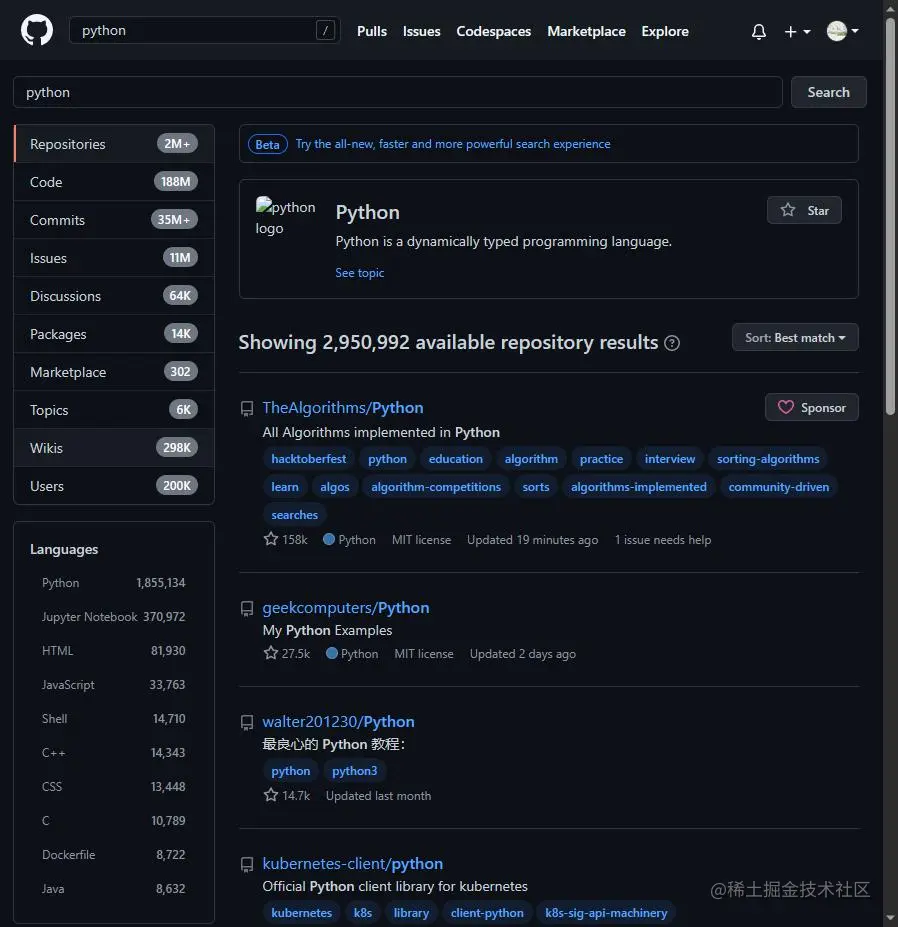898x927 pixels.
Task: Open the plus create-new dropdown
Action: point(797,31)
